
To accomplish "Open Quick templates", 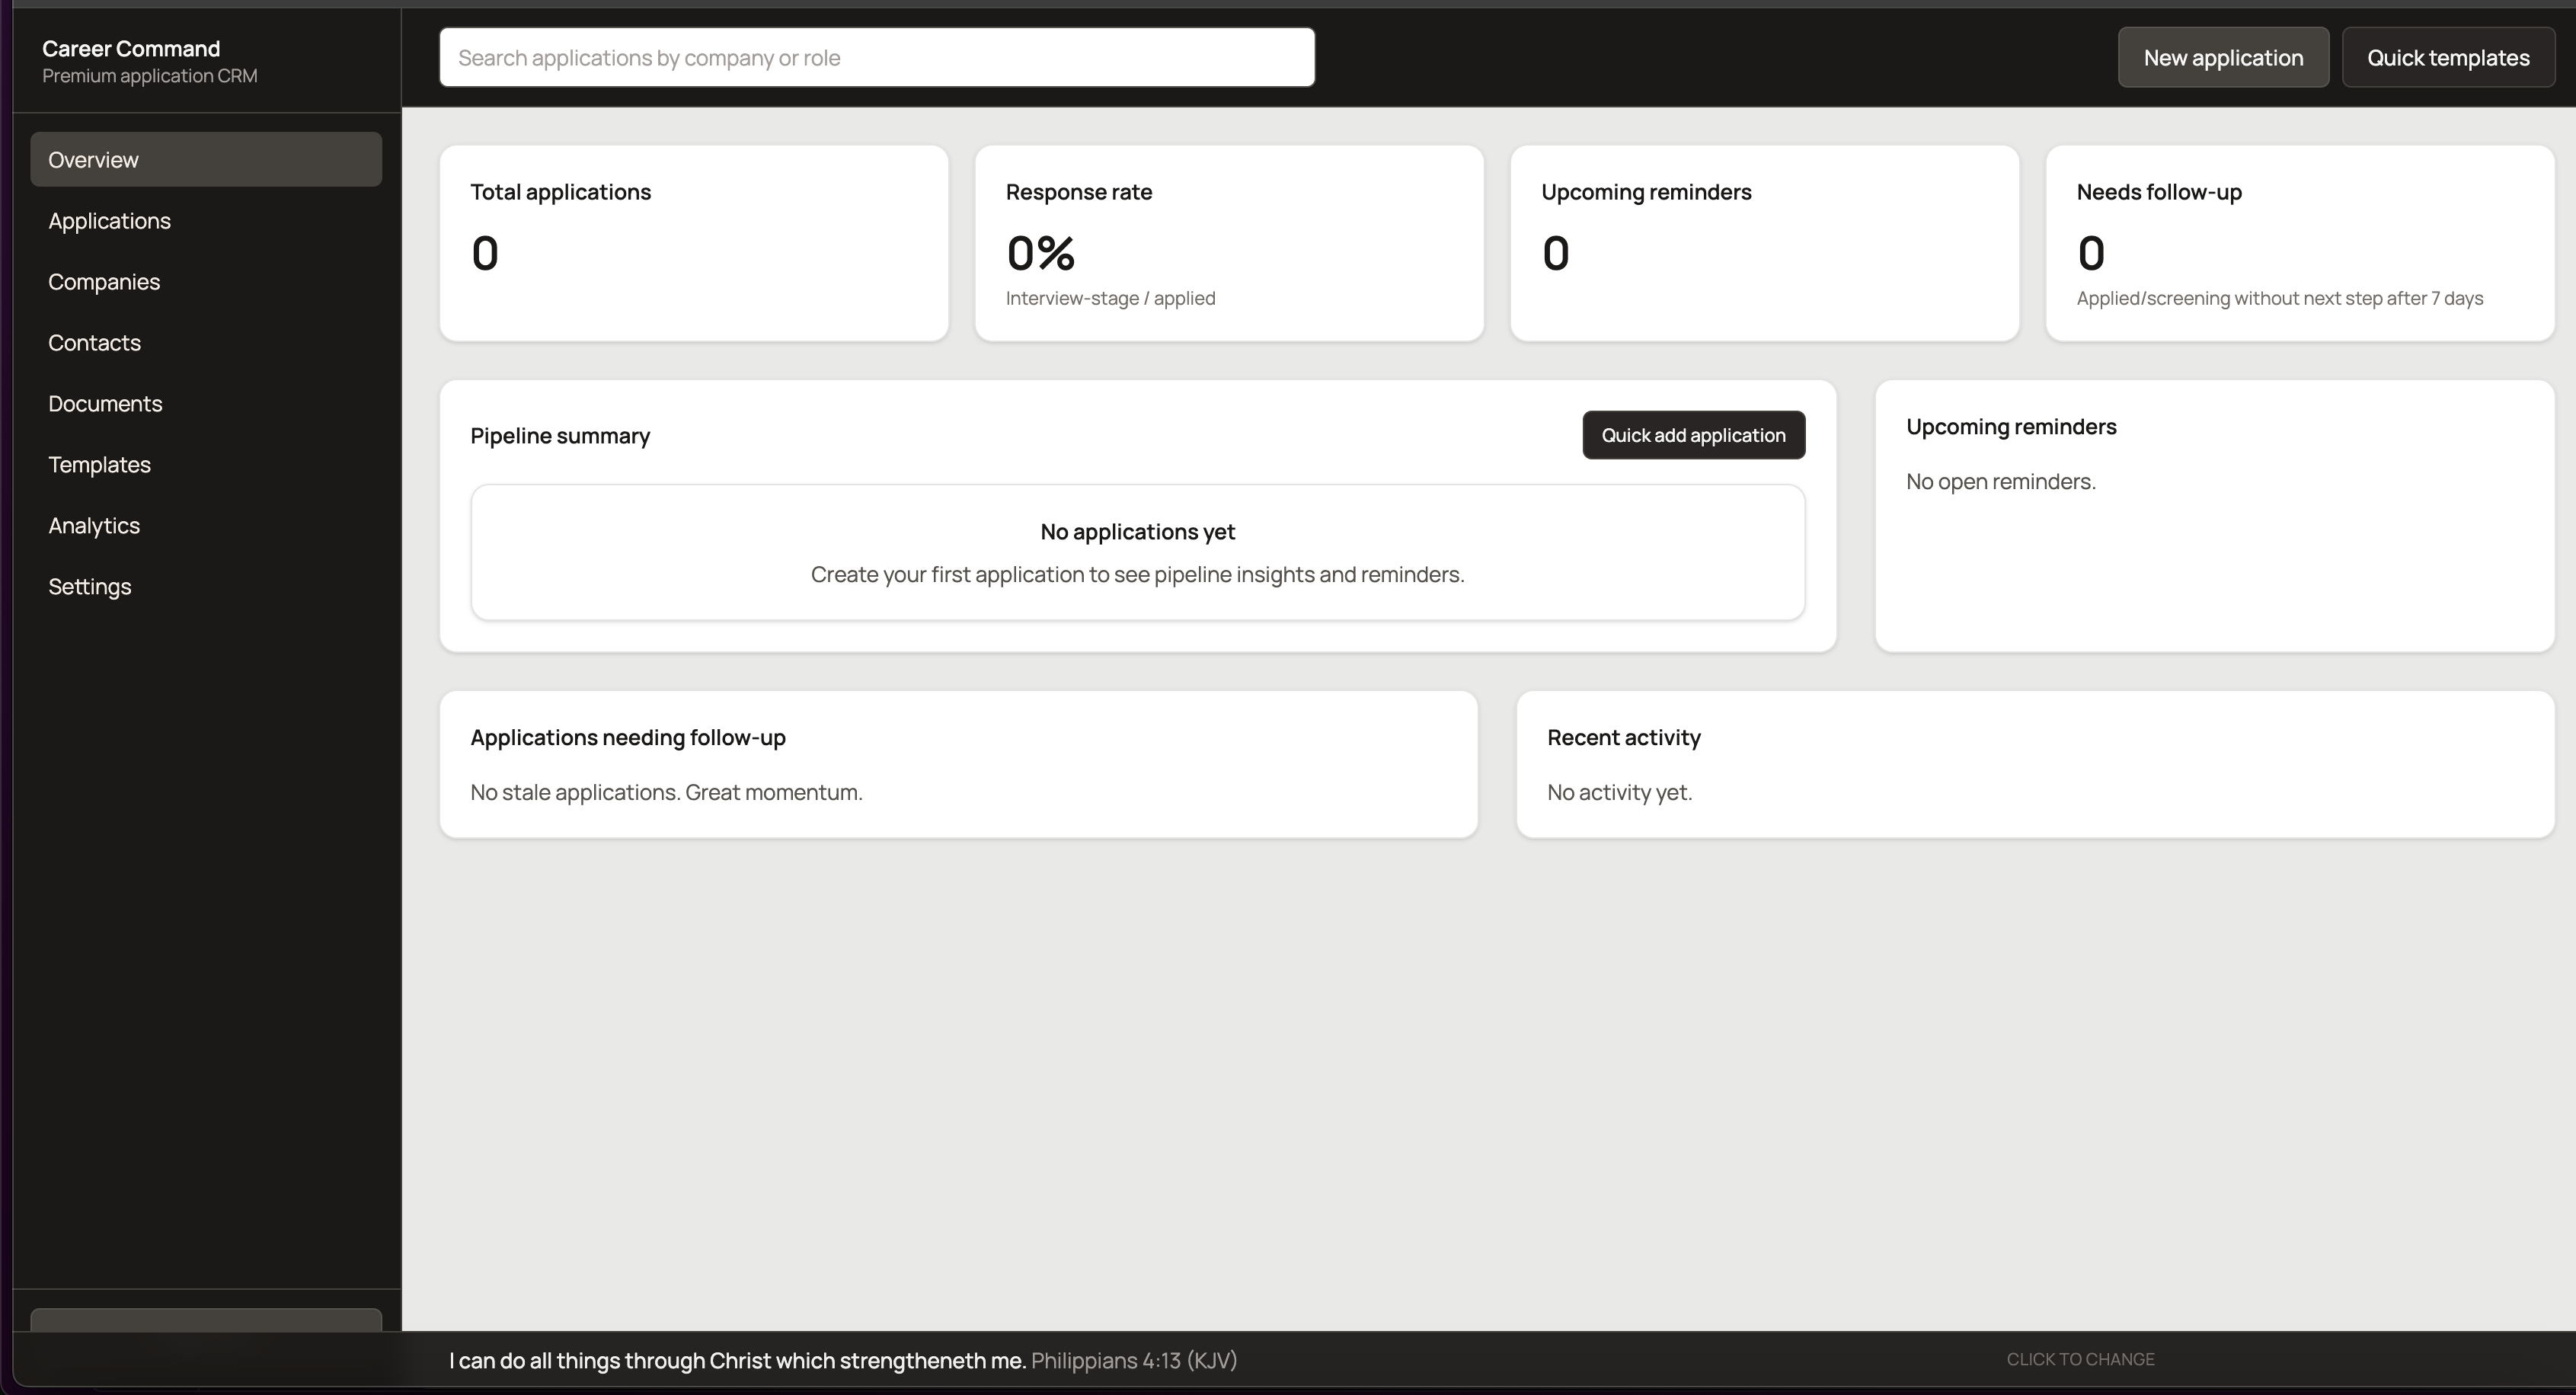I will tap(2449, 57).
